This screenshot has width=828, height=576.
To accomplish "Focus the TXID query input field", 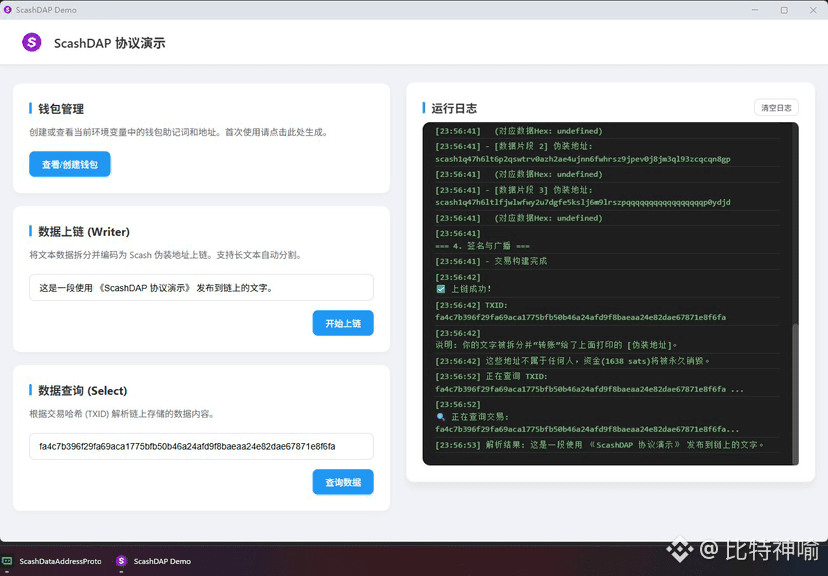I will (201, 446).
